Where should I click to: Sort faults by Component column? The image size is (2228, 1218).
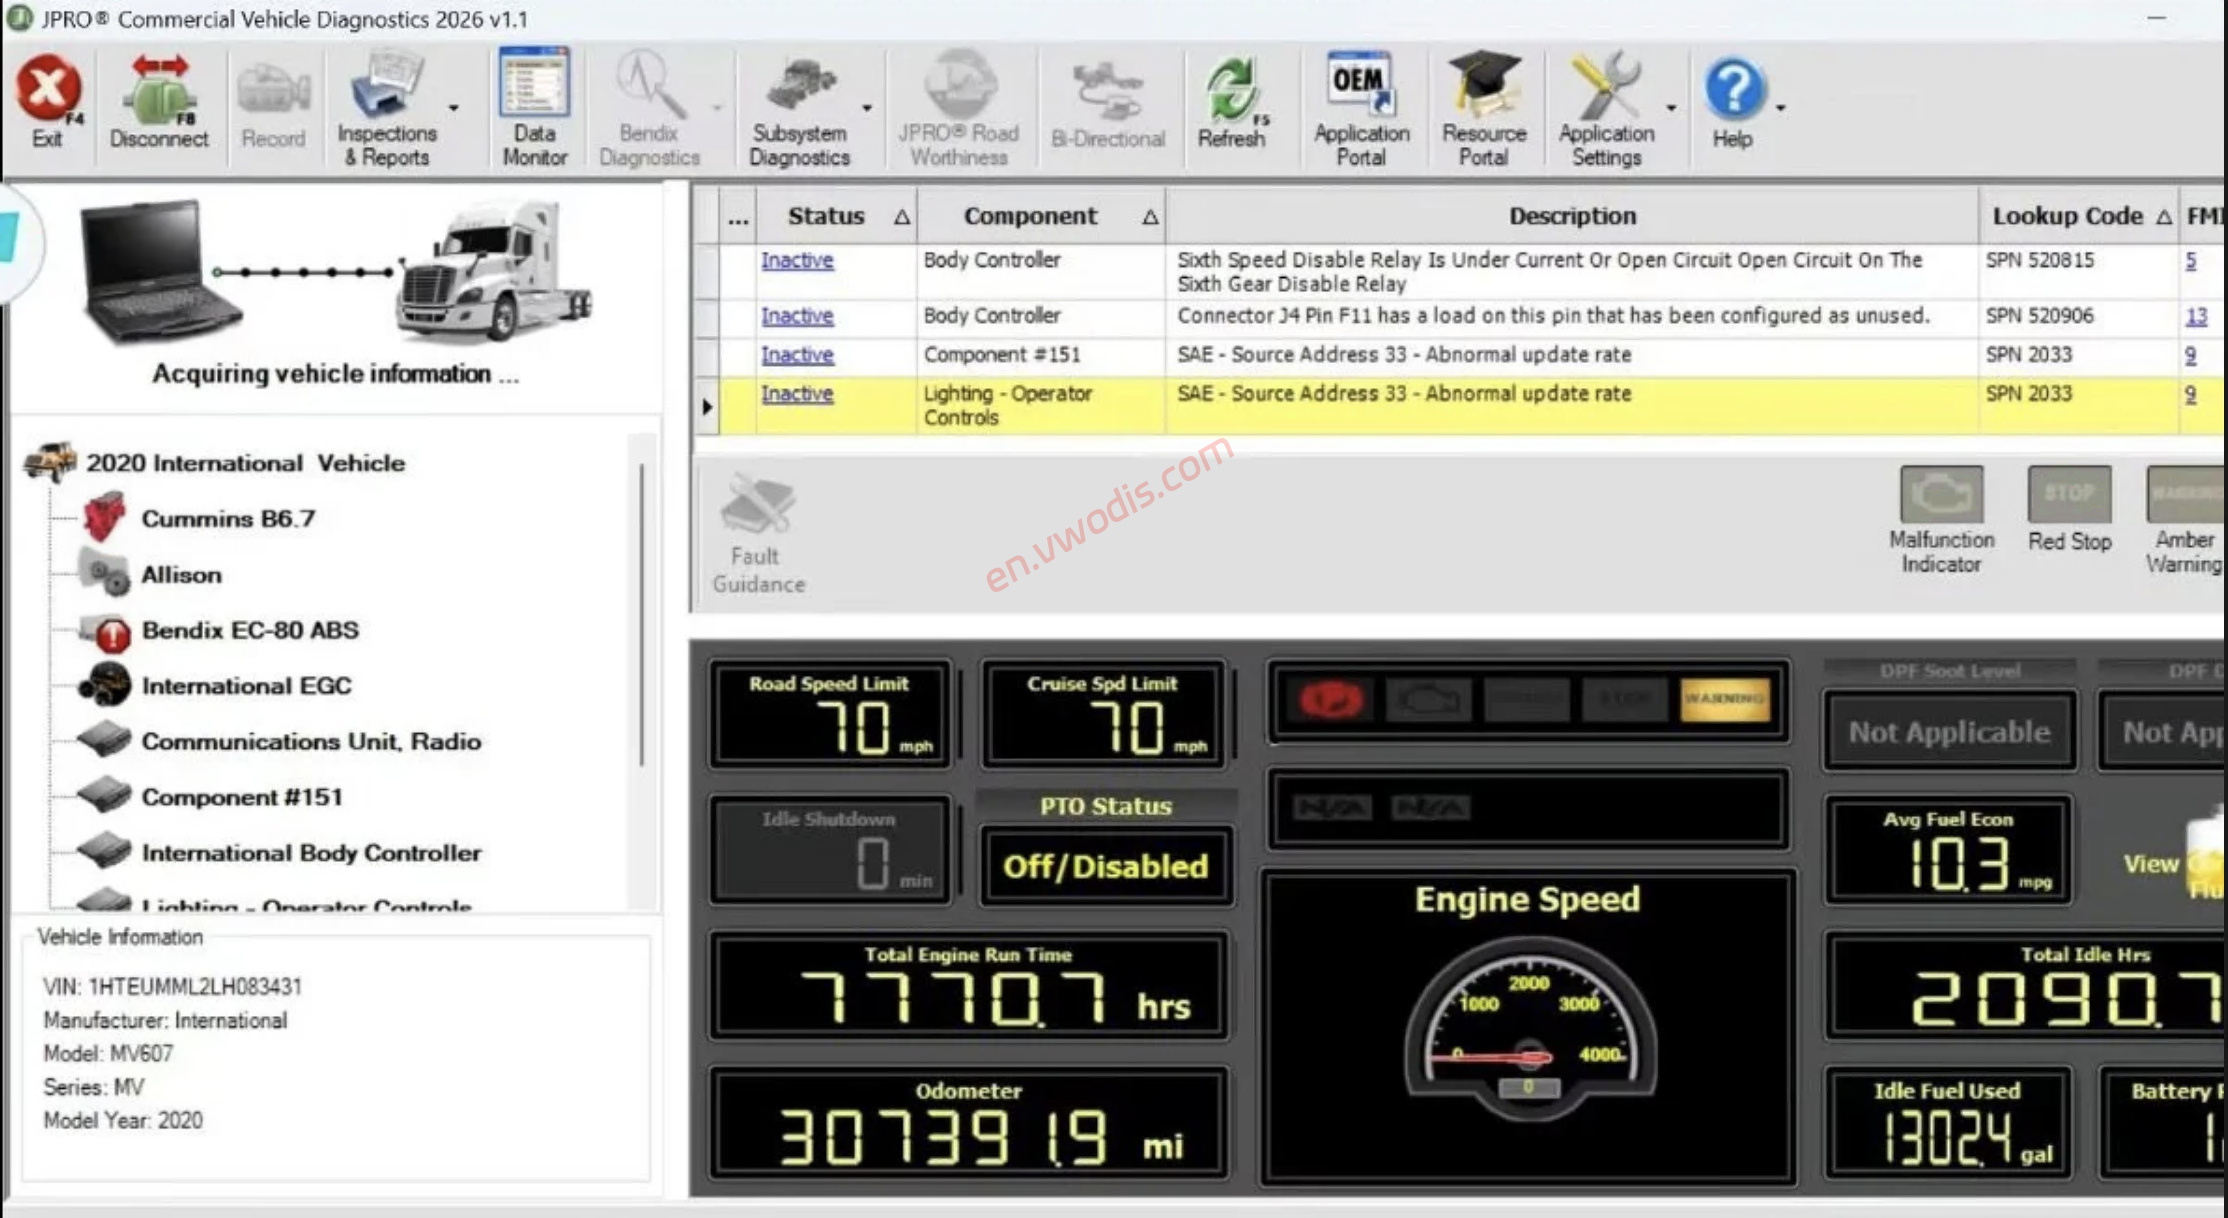pyautogui.click(x=1041, y=216)
